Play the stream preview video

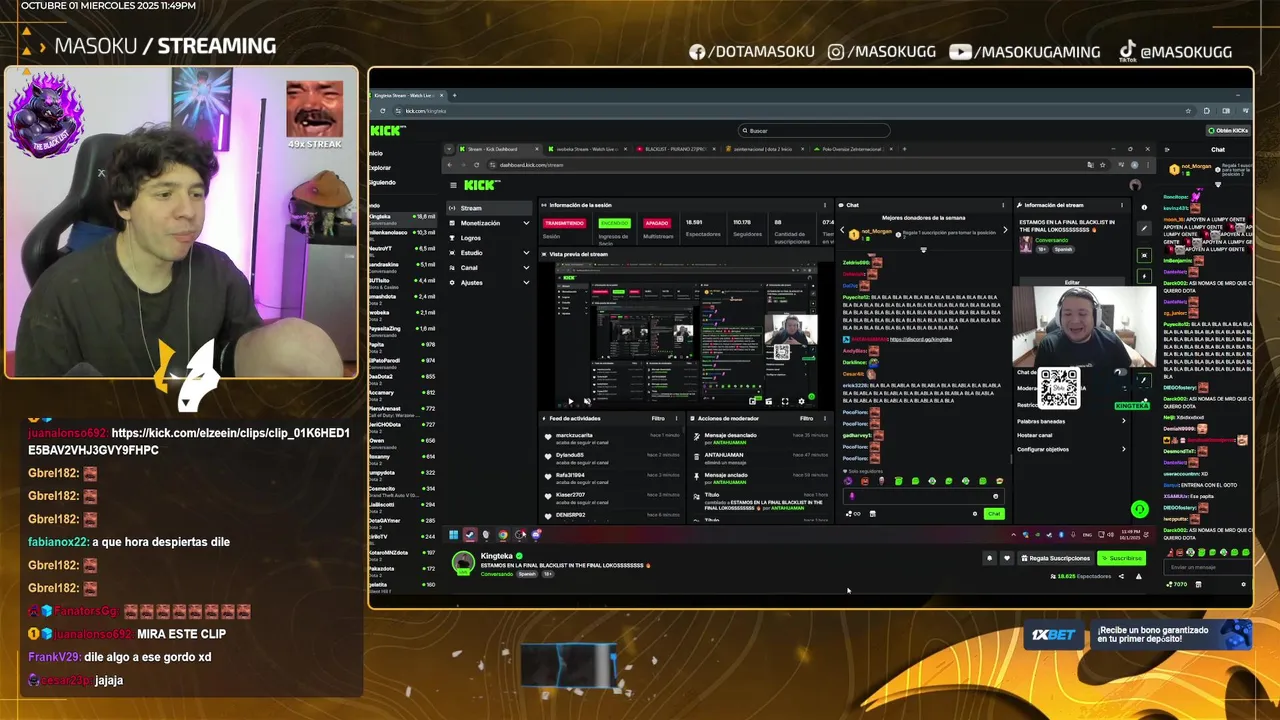tap(571, 401)
